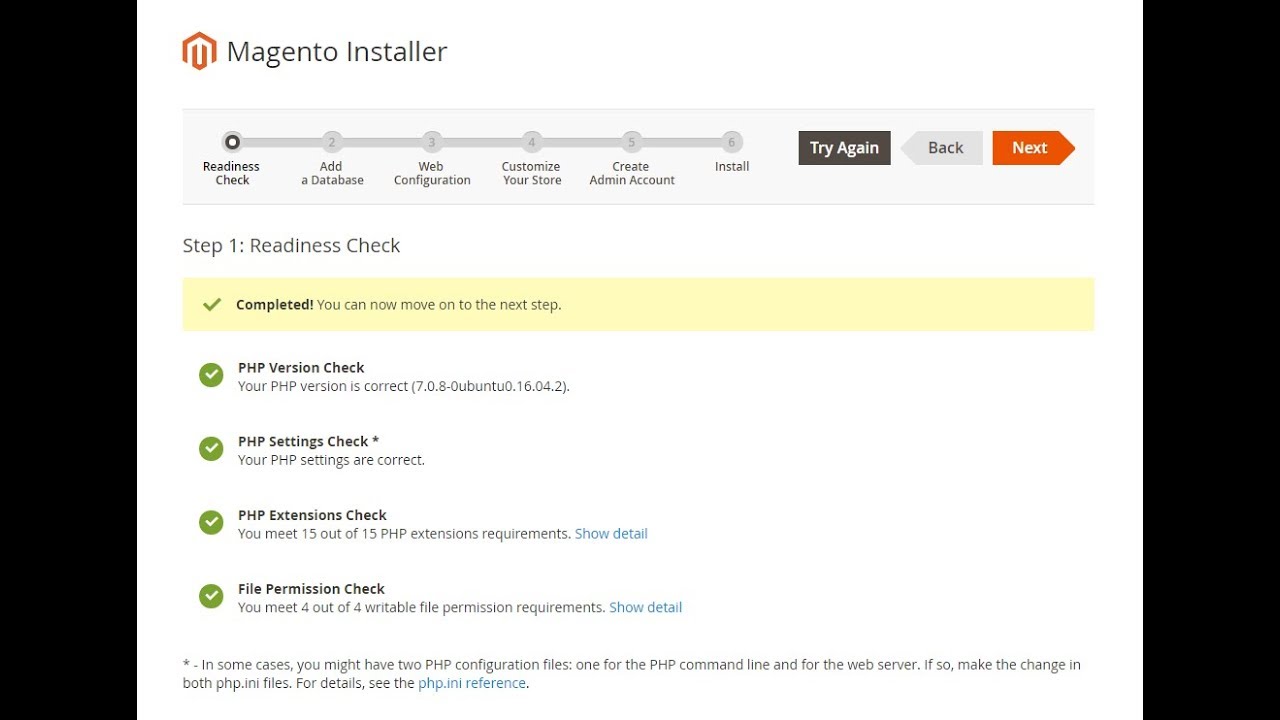Click the Magento logo icon
Screen dimensions: 1280x720
pos(199,51)
